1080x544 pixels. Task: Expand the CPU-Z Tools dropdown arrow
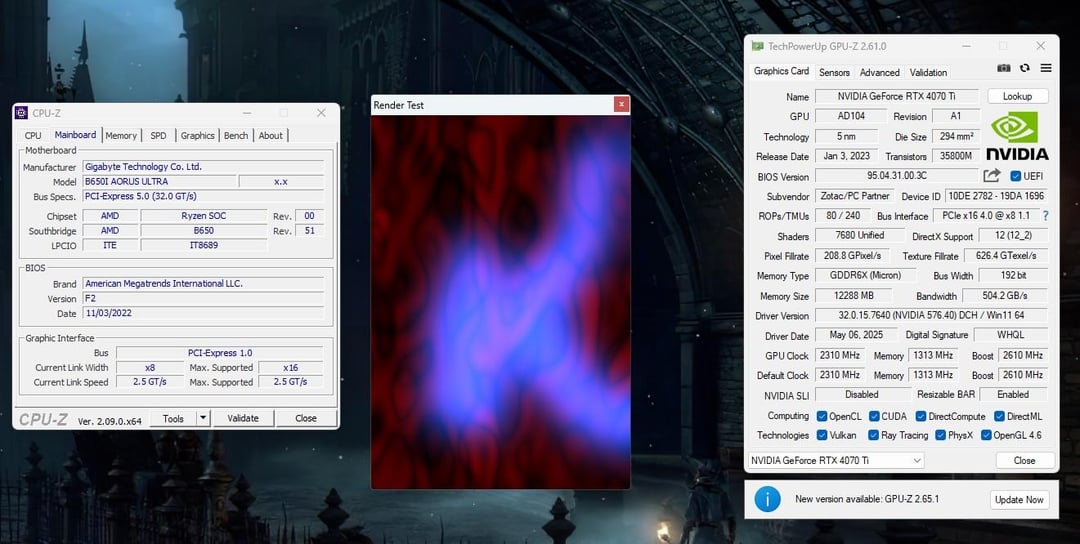tap(202, 418)
